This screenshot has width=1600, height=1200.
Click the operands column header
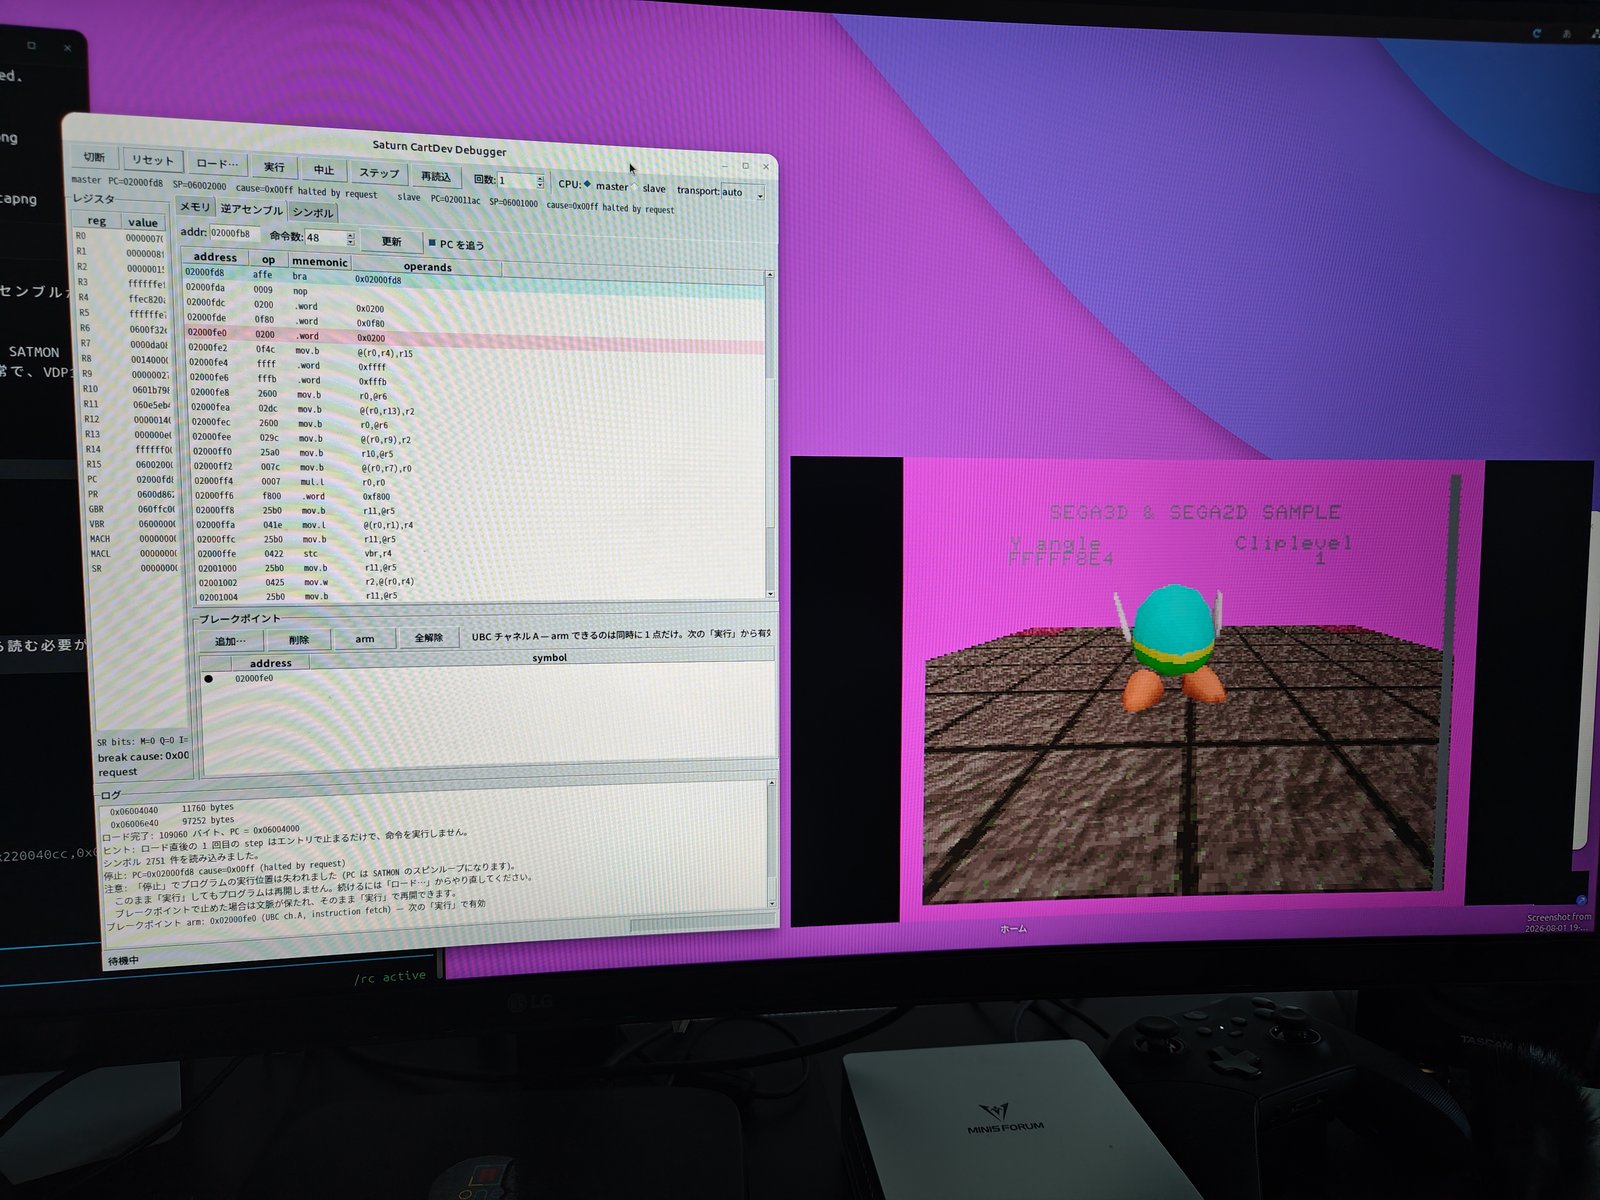427,267
